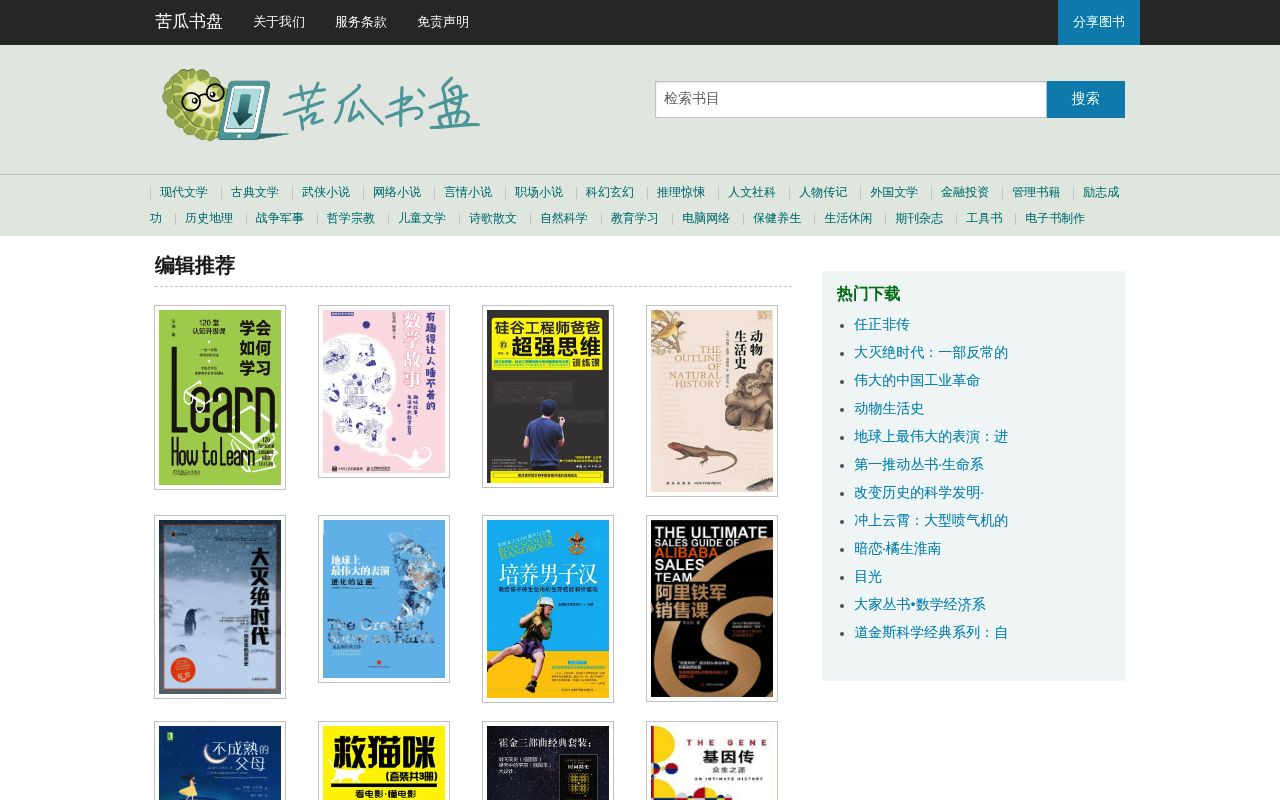
Task: Open 冲上云霄：大型喷气机的 in 热门下载
Action: pyautogui.click(x=931, y=520)
